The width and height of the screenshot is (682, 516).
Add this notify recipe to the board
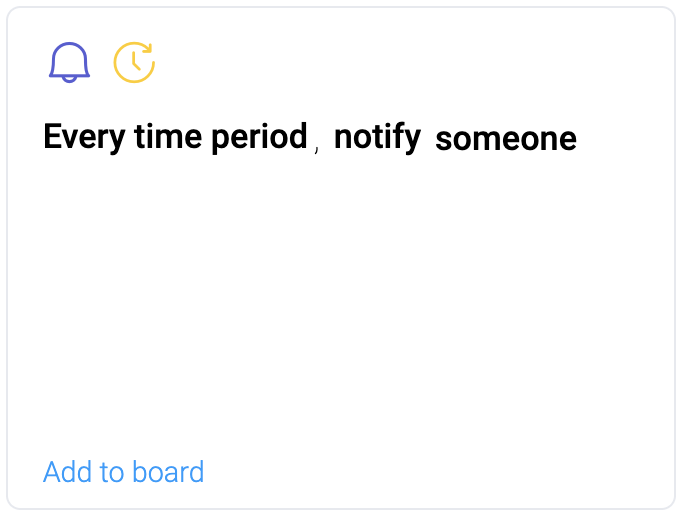point(123,472)
